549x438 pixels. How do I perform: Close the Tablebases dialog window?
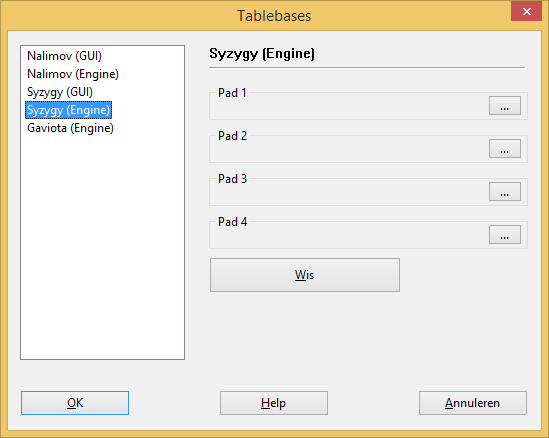[x=527, y=11]
